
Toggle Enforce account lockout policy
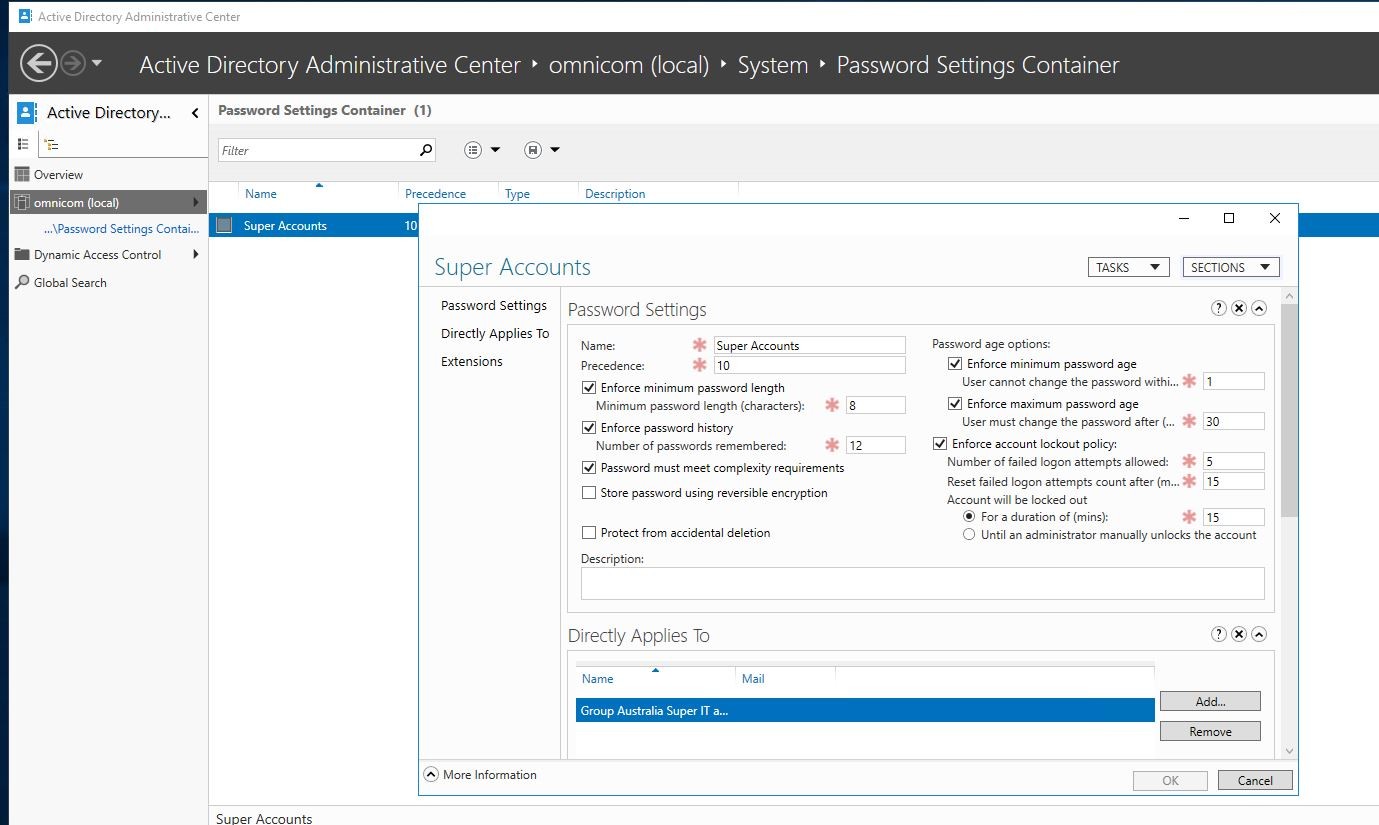[940, 444]
